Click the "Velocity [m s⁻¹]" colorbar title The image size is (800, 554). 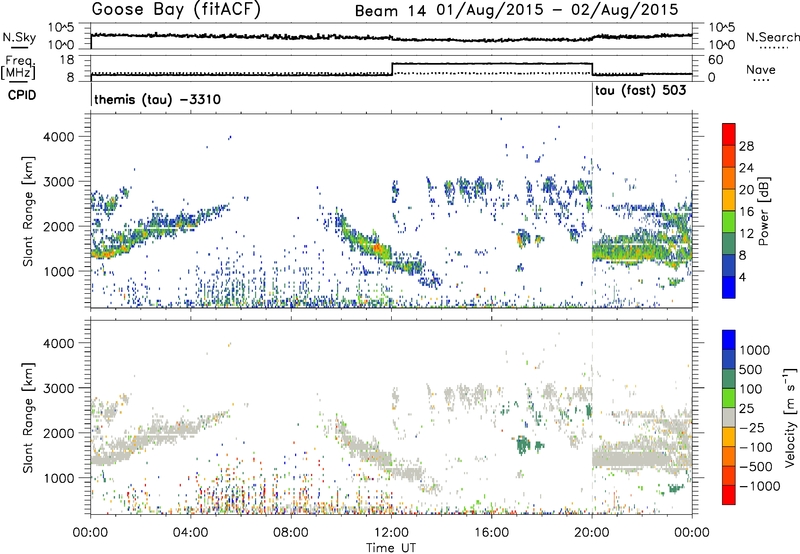(790, 417)
